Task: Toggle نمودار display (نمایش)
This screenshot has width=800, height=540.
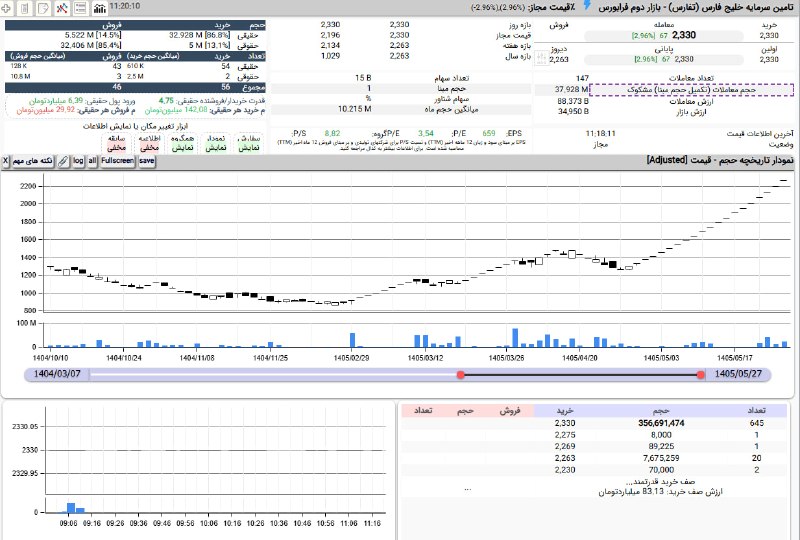Action: pyautogui.click(x=216, y=143)
